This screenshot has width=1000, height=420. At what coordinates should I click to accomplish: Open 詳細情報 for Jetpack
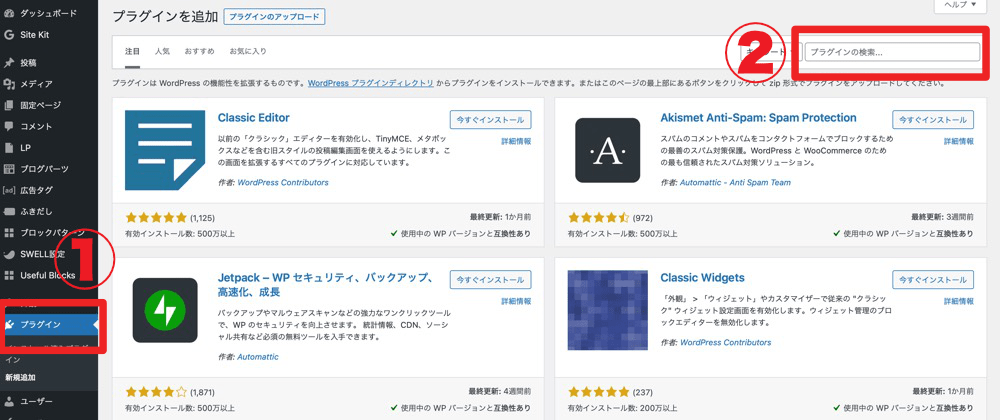[516, 301]
